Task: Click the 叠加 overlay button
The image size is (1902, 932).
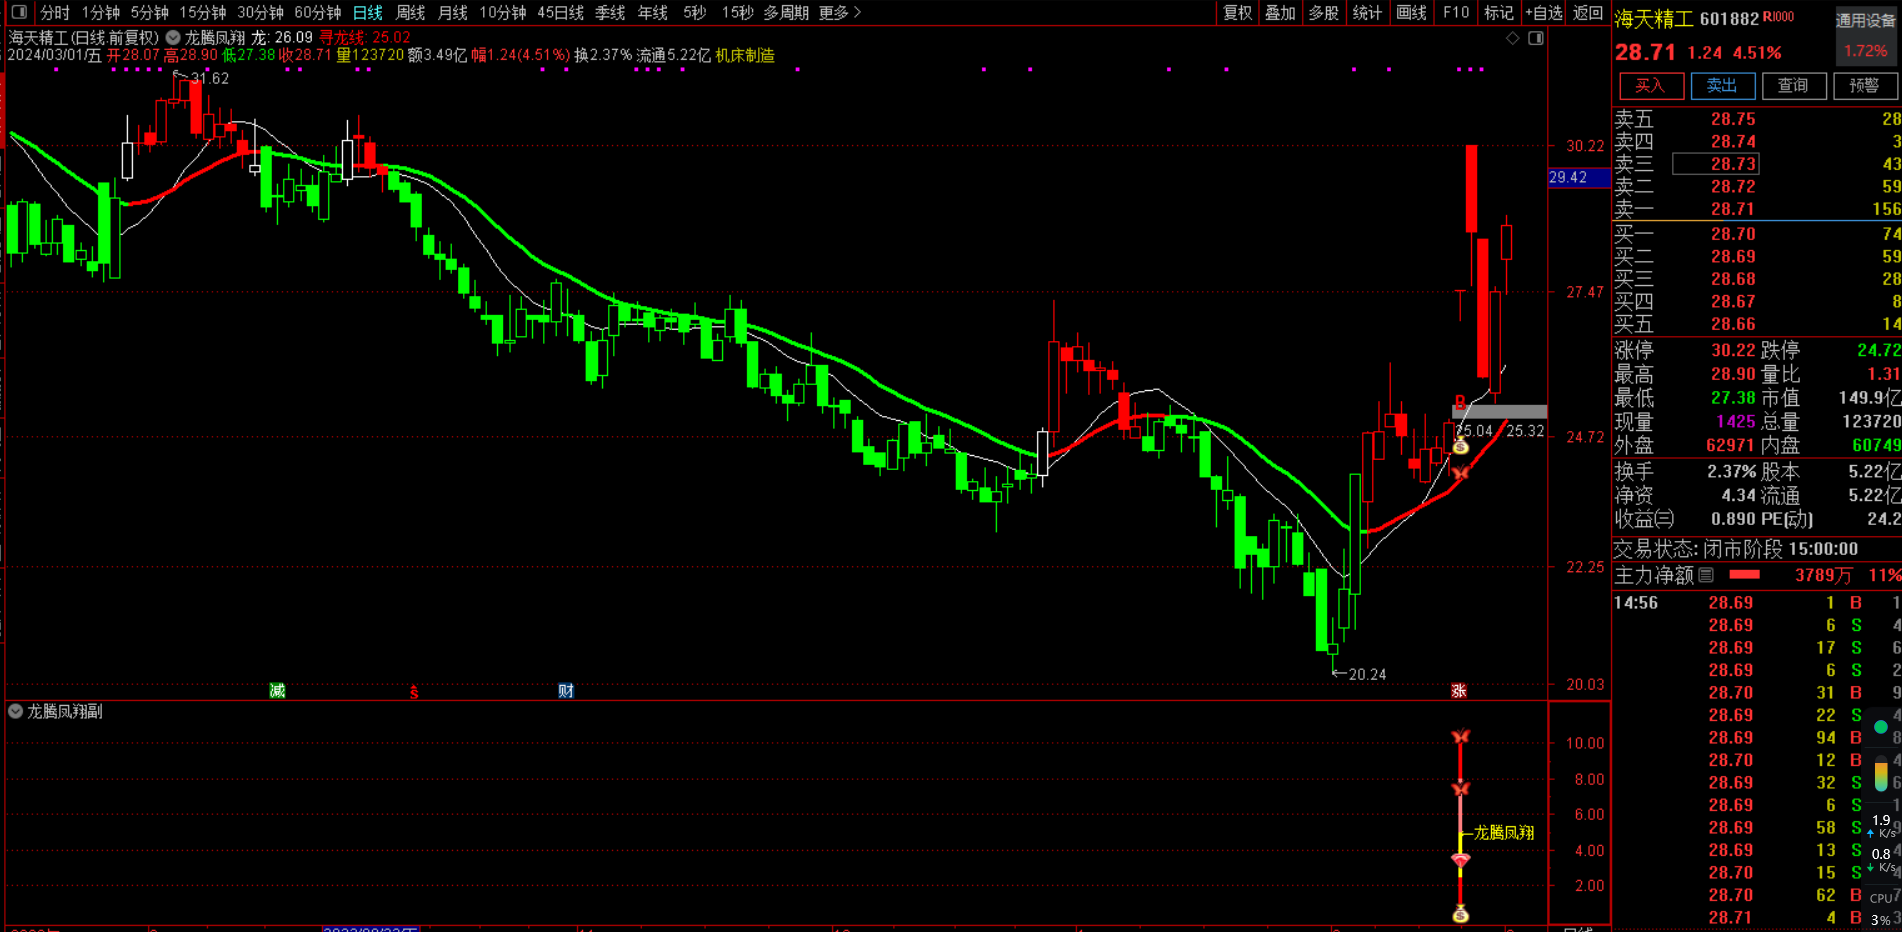Action: click(1281, 12)
